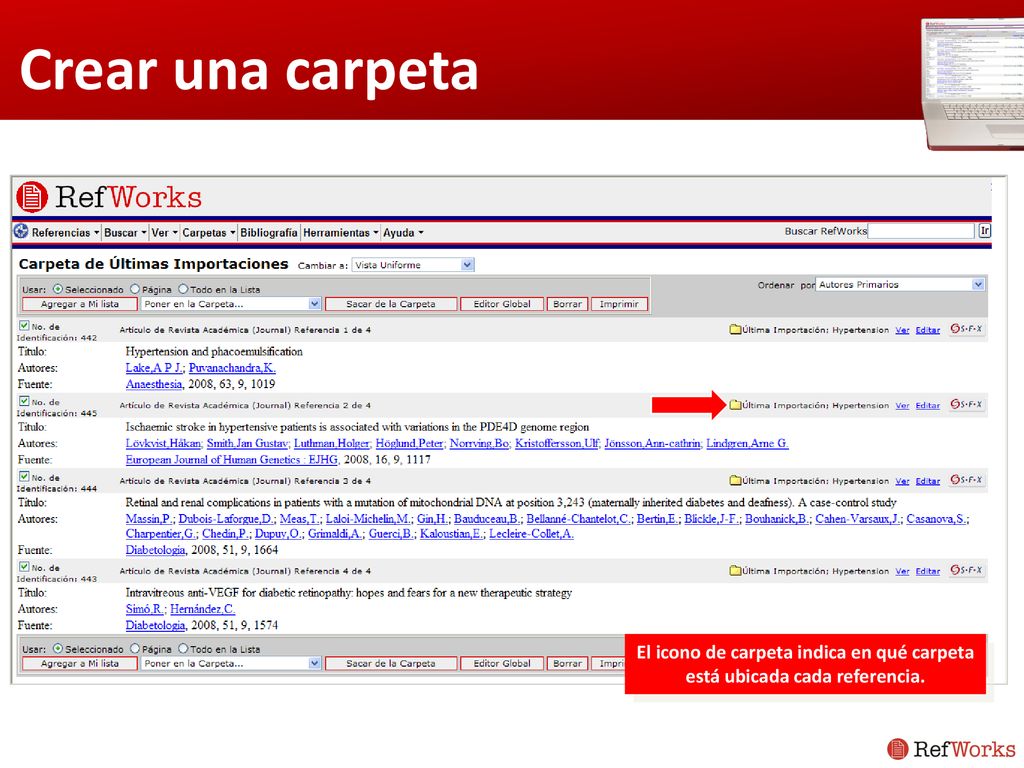Select the bottom Todo en la Lista radio
The width and height of the screenshot is (1024, 768).
click(x=183, y=648)
